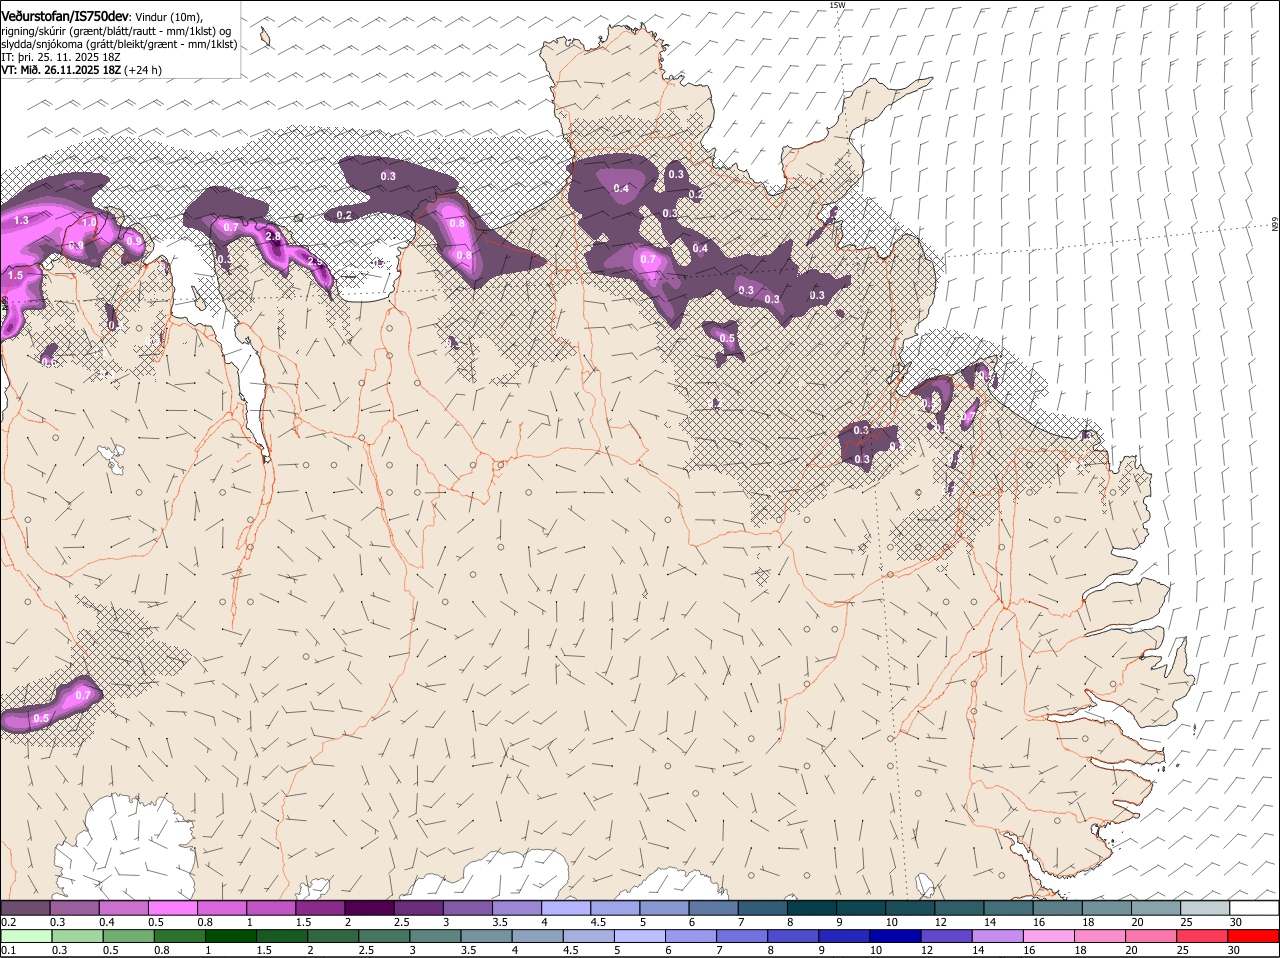The image size is (1280, 958).
Task: Pick the 0.4–0.5 orchid snow legend swatch
Action: [x=123, y=908]
